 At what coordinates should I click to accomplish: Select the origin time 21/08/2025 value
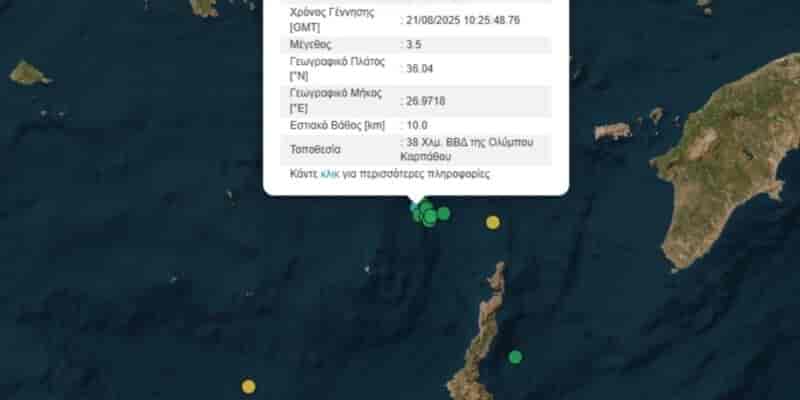463,20
